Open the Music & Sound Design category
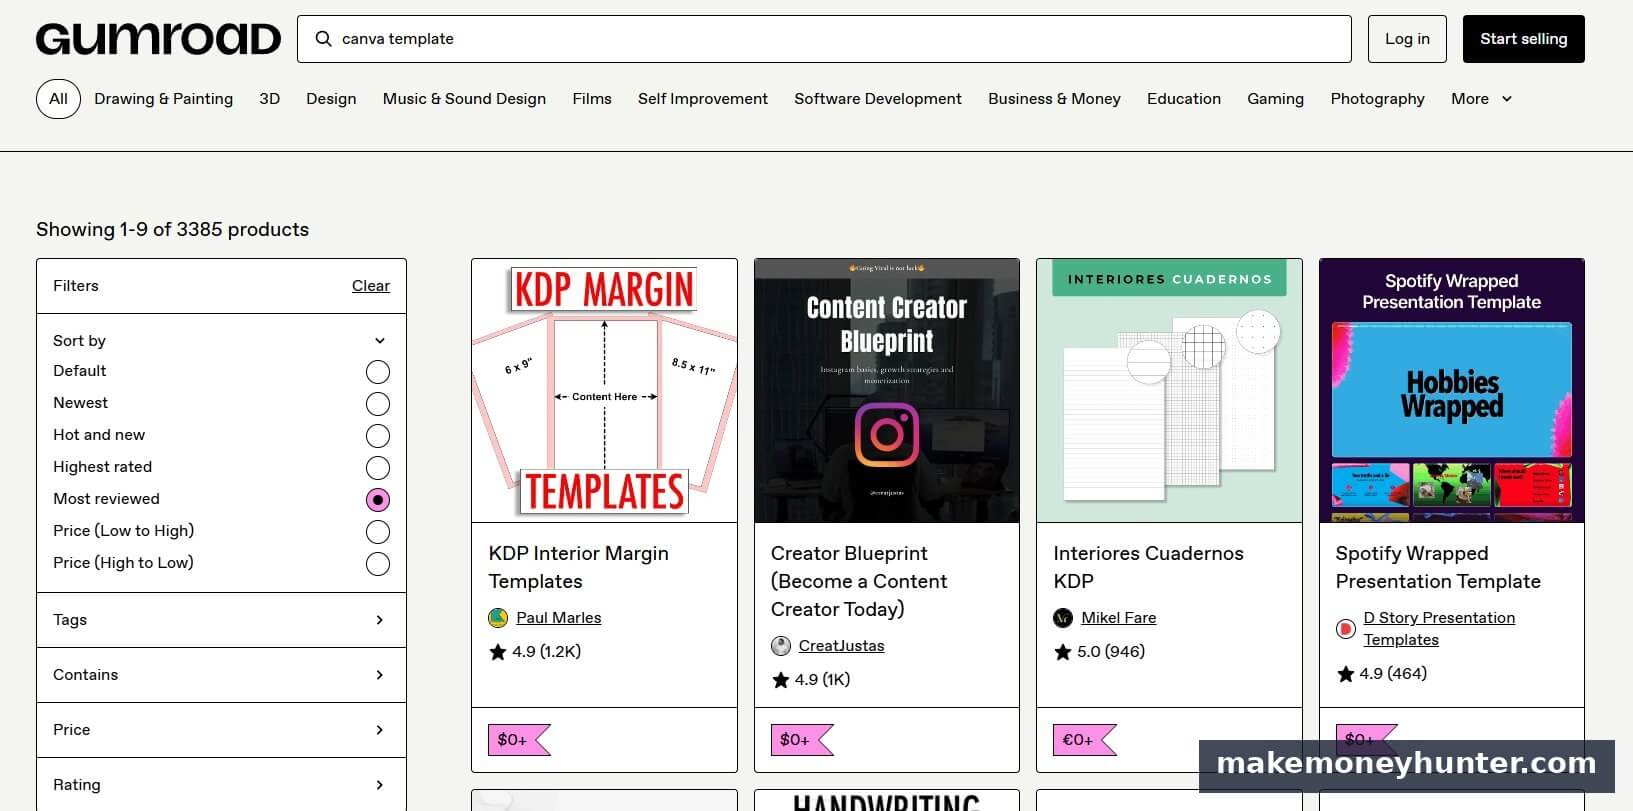 click(464, 99)
